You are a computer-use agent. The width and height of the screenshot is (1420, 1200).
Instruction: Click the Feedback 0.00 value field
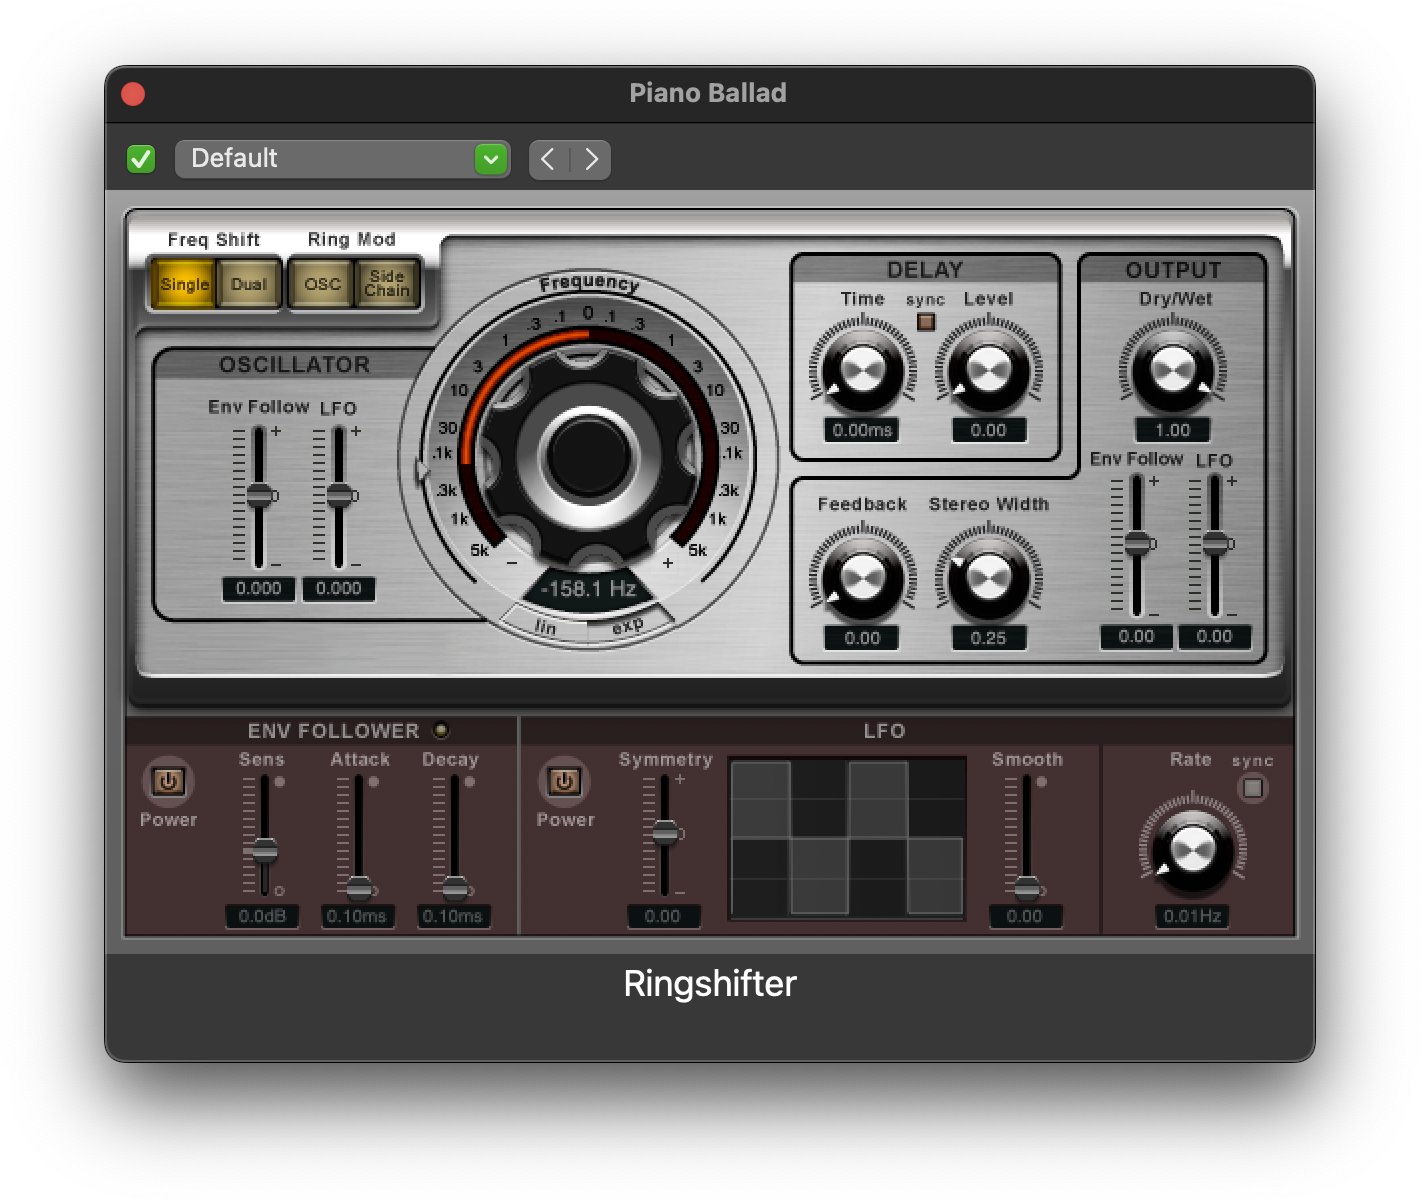point(862,638)
